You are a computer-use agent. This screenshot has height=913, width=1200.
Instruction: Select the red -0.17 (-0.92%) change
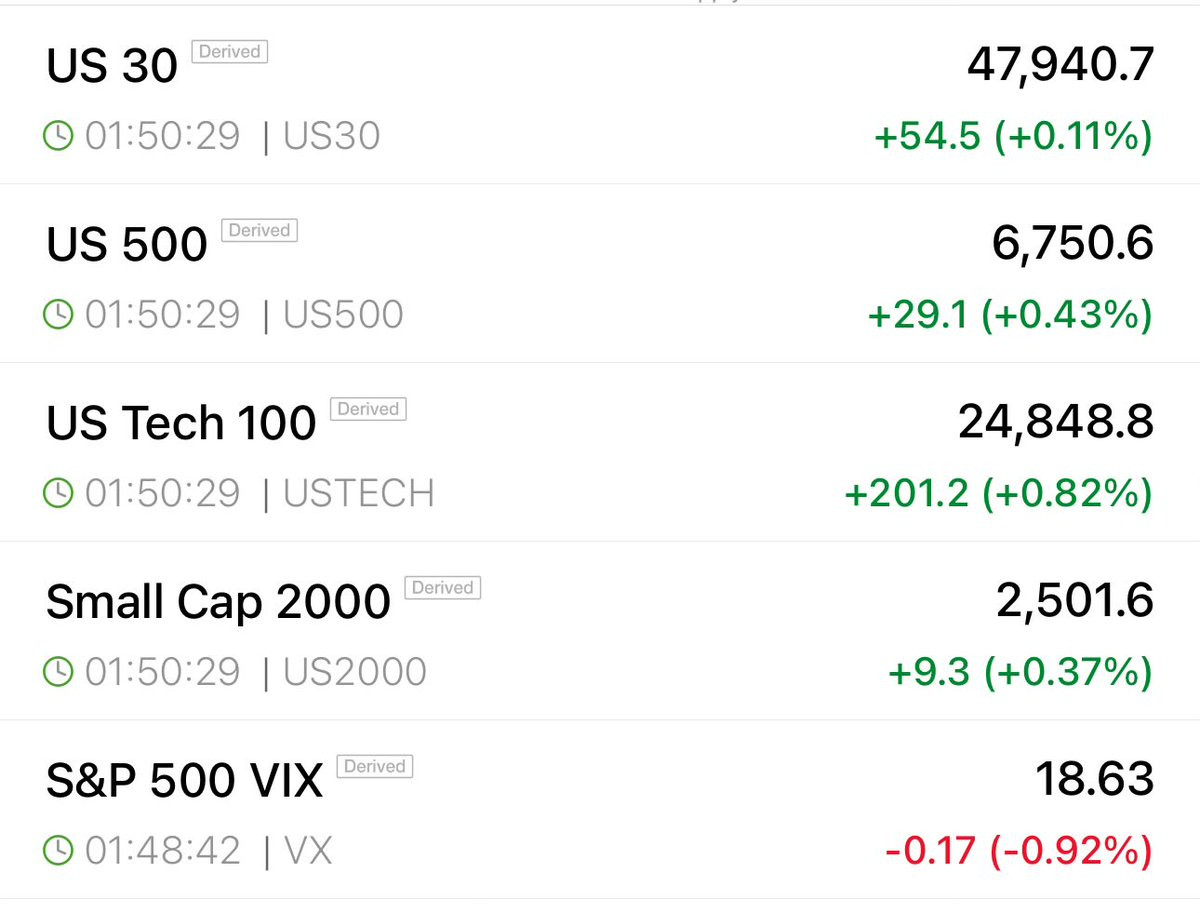(1019, 851)
